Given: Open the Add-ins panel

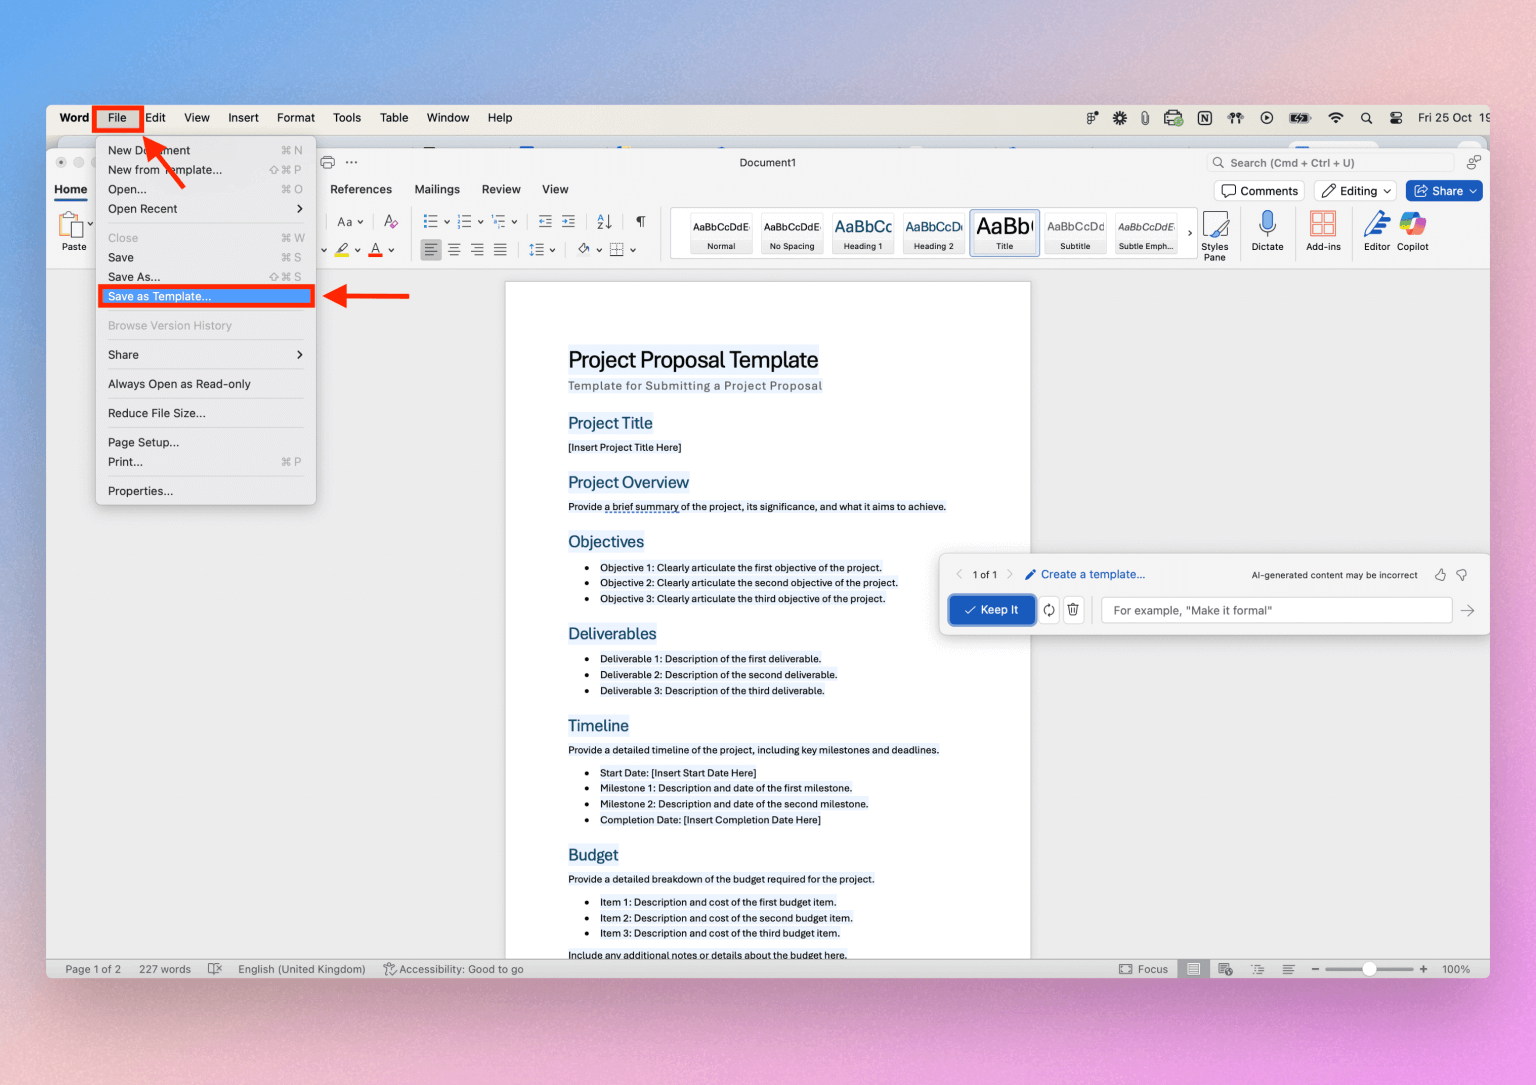Looking at the screenshot, I should tap(1323, 233).
